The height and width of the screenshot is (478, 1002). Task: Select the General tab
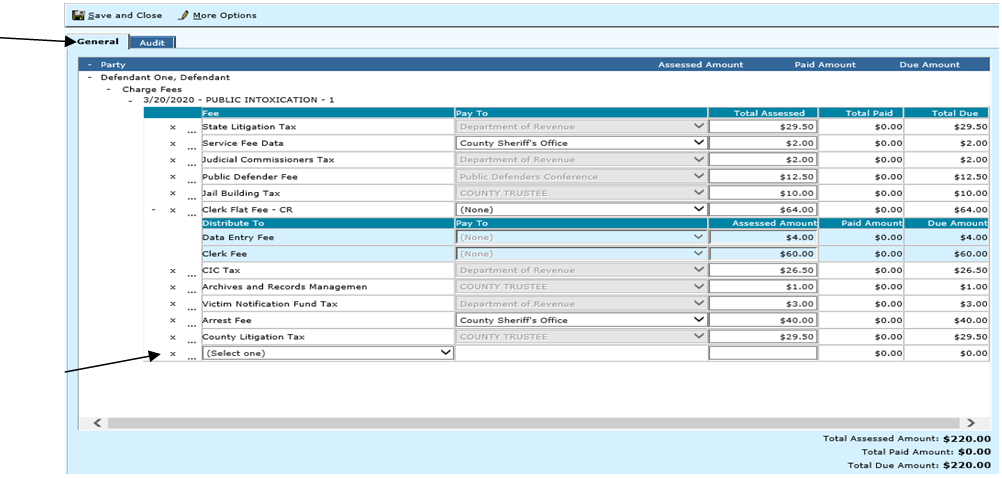click(x=98, y=42)
